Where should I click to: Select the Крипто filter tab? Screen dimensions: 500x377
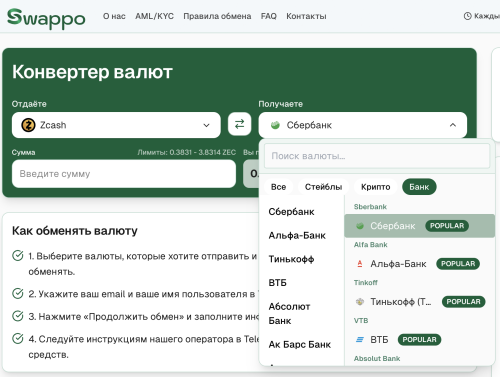pyautogui.click(x=375, y=187)
